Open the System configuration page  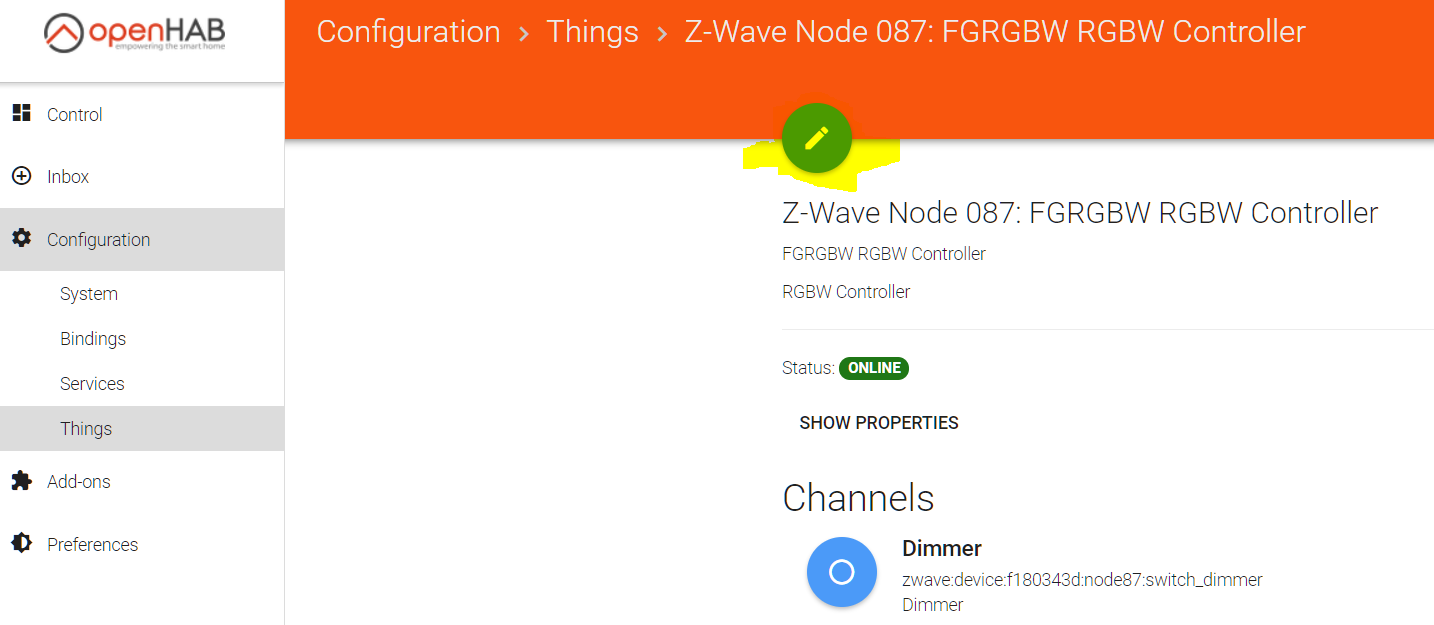[89, 294]
